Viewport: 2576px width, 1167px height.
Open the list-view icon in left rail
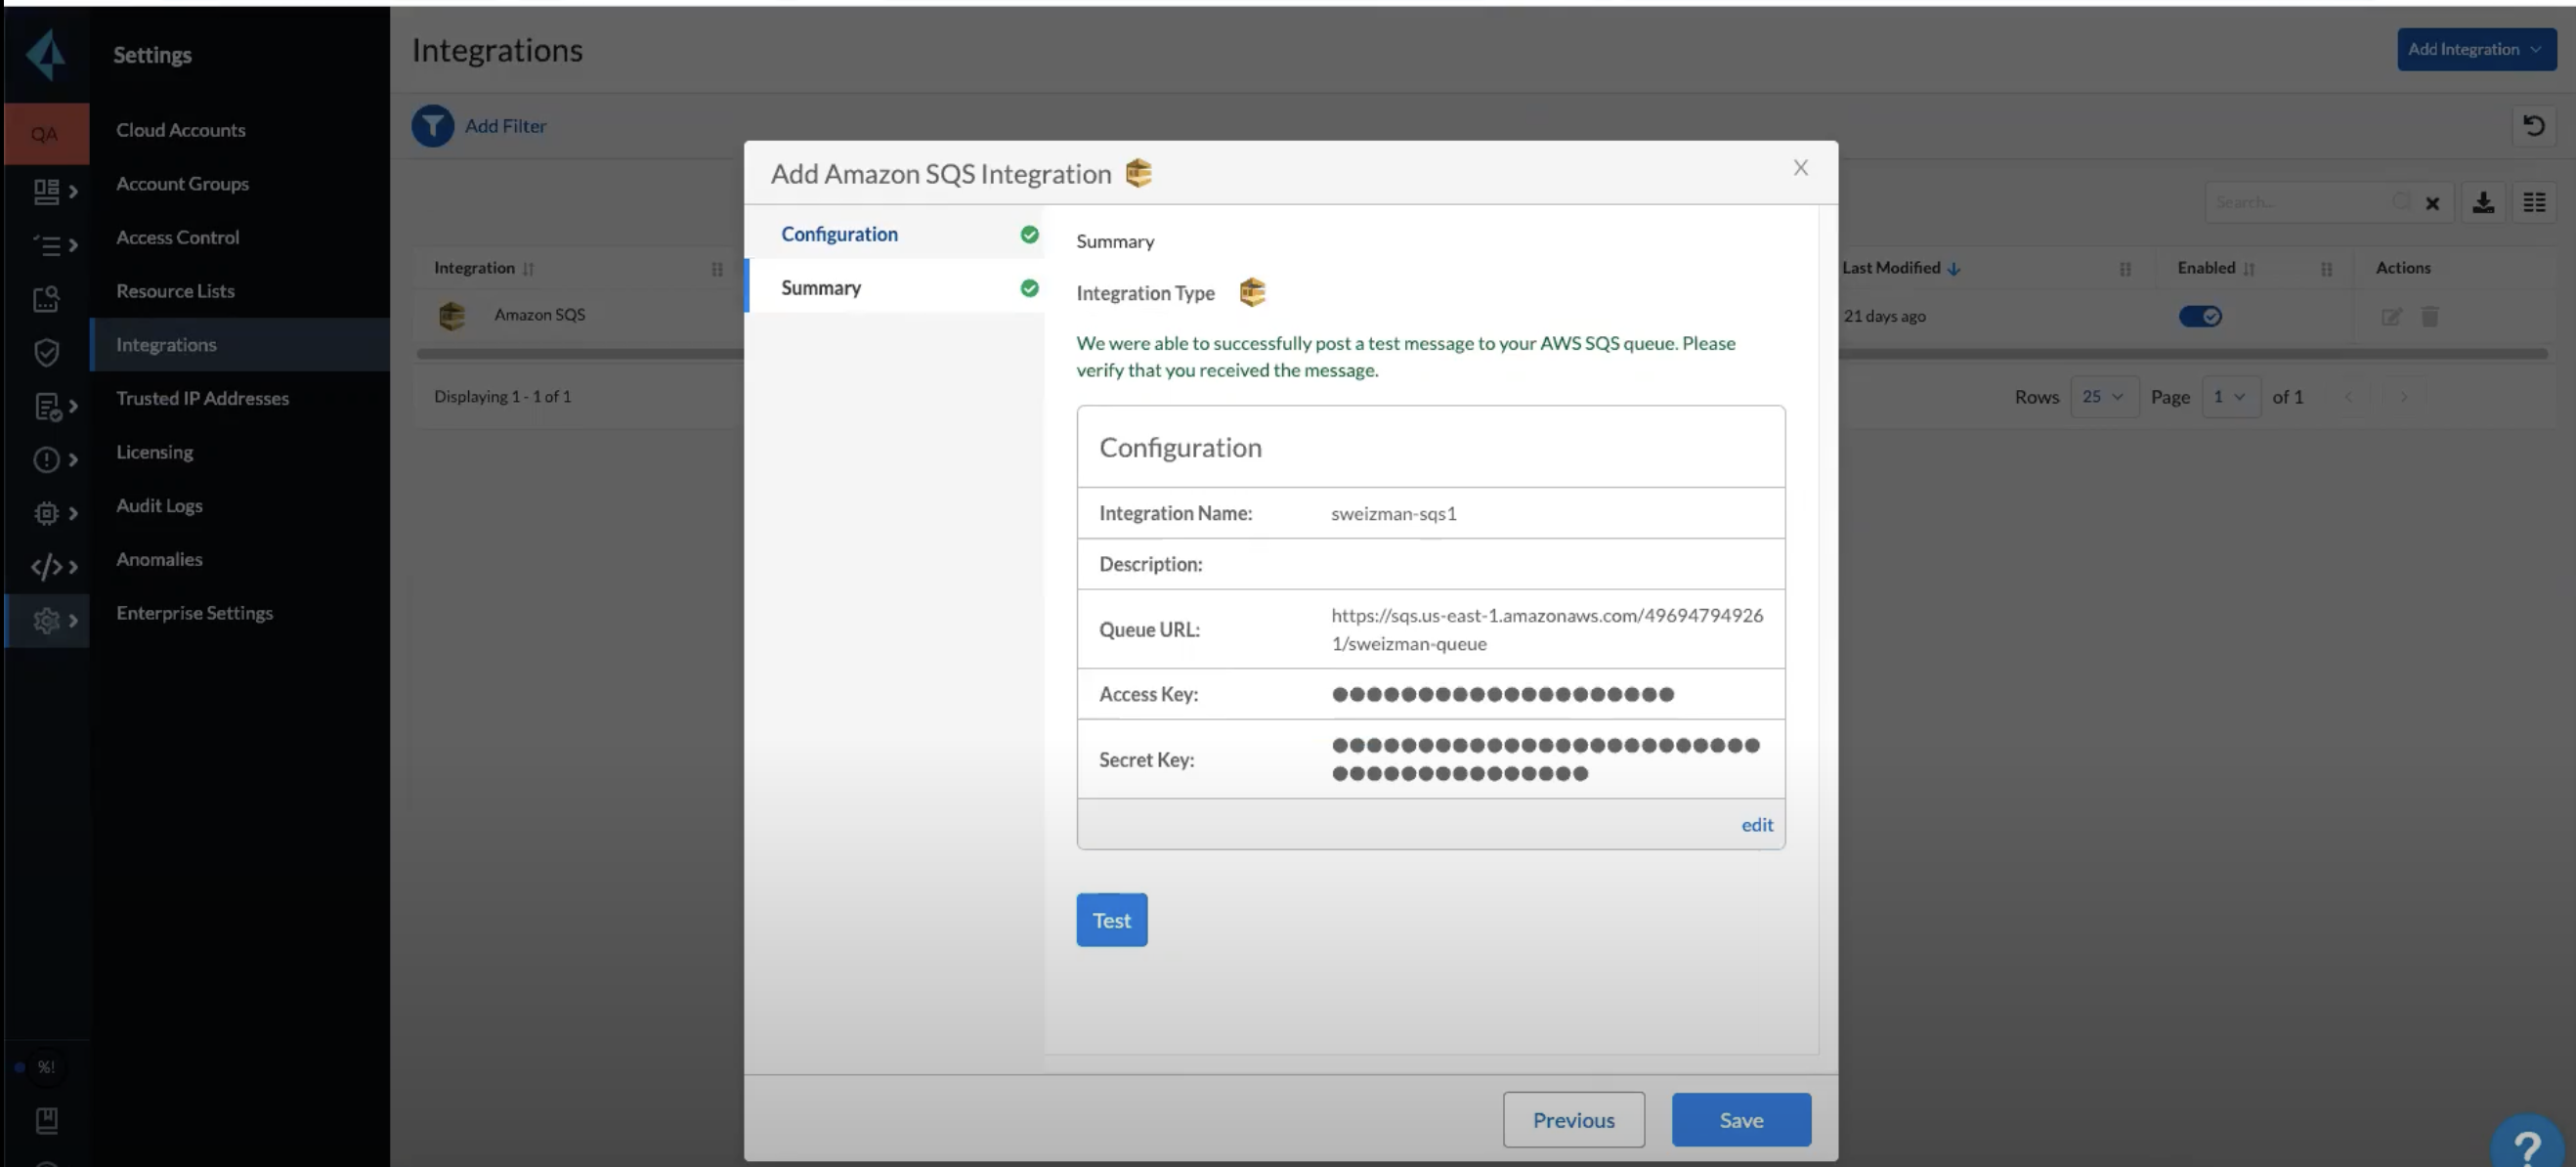point(45,245)
